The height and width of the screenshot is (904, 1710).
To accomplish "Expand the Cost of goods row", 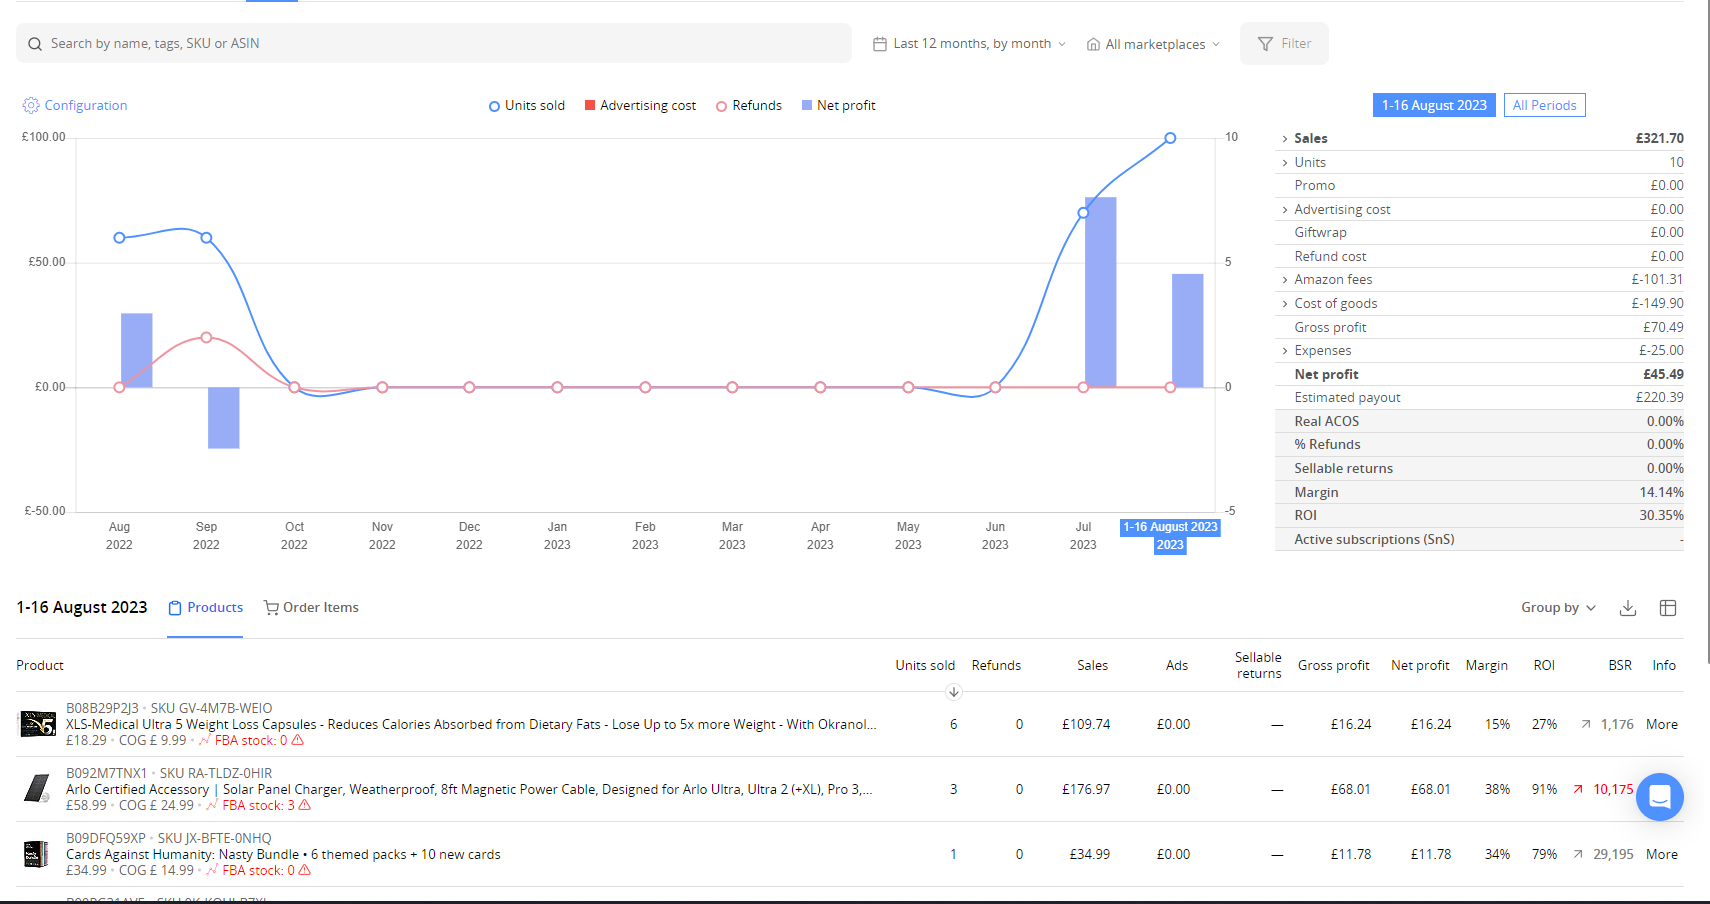I will 1285,303.
